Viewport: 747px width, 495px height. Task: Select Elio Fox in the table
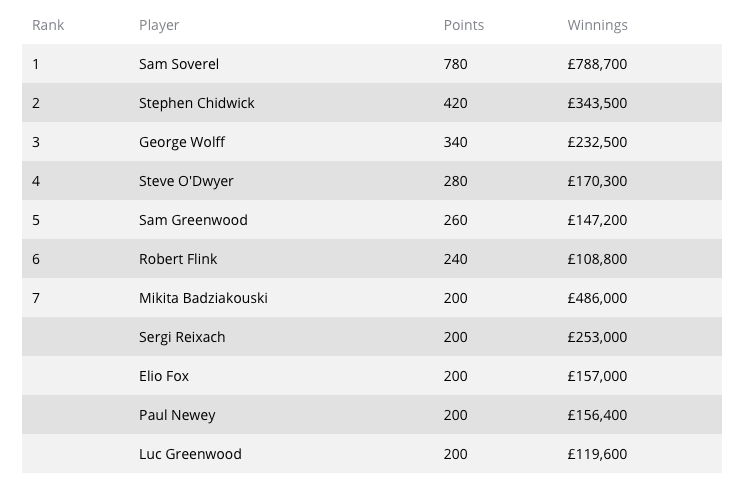[164, 376]
